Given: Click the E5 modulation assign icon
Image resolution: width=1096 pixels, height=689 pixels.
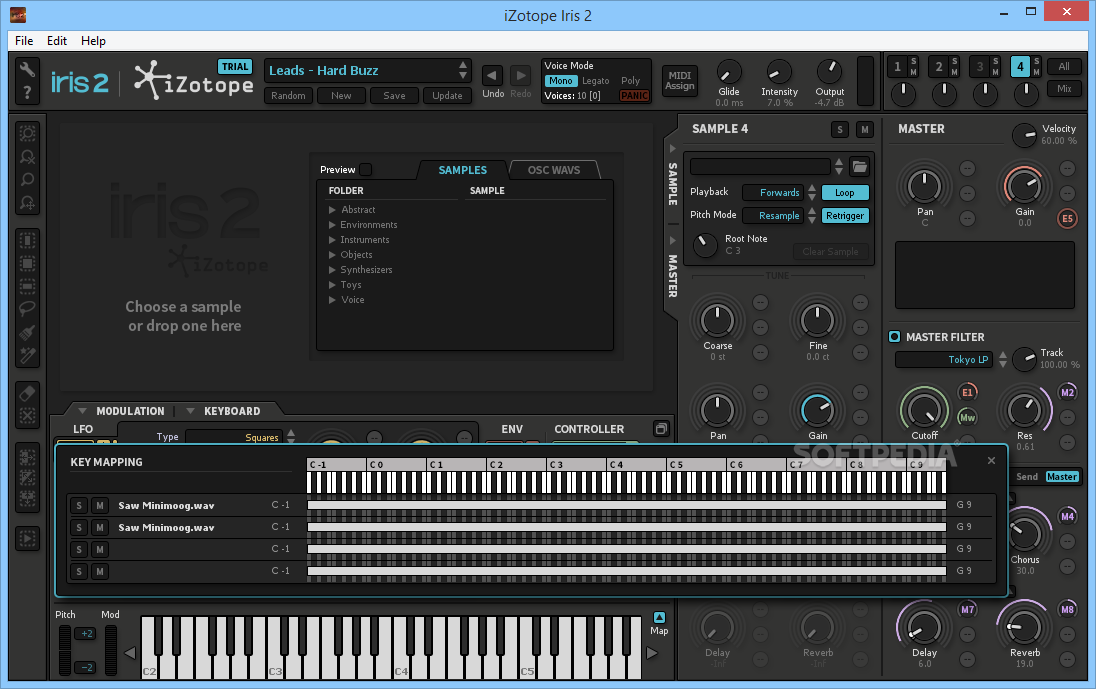Looking at the screenshot, I should click(1067, 219).
